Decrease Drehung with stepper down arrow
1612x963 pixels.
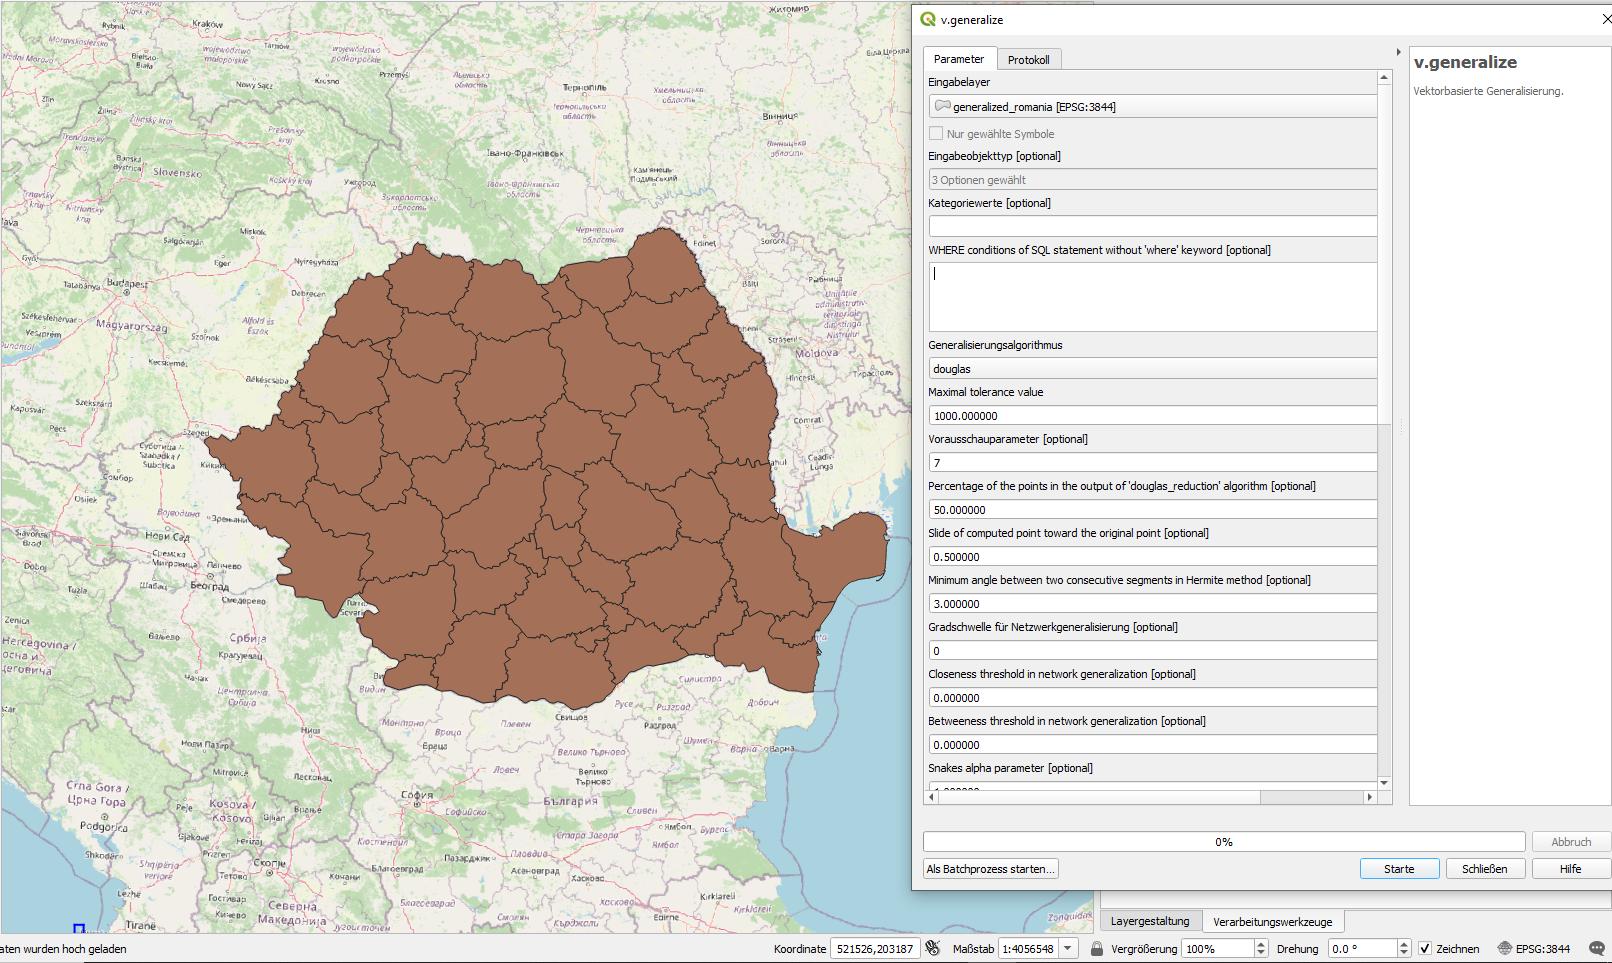click(x=1404, y=953)
